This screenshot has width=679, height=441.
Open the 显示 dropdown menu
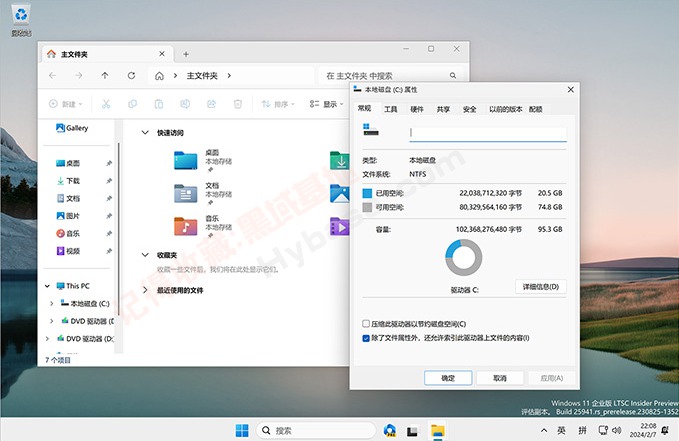tap(327, 104)
